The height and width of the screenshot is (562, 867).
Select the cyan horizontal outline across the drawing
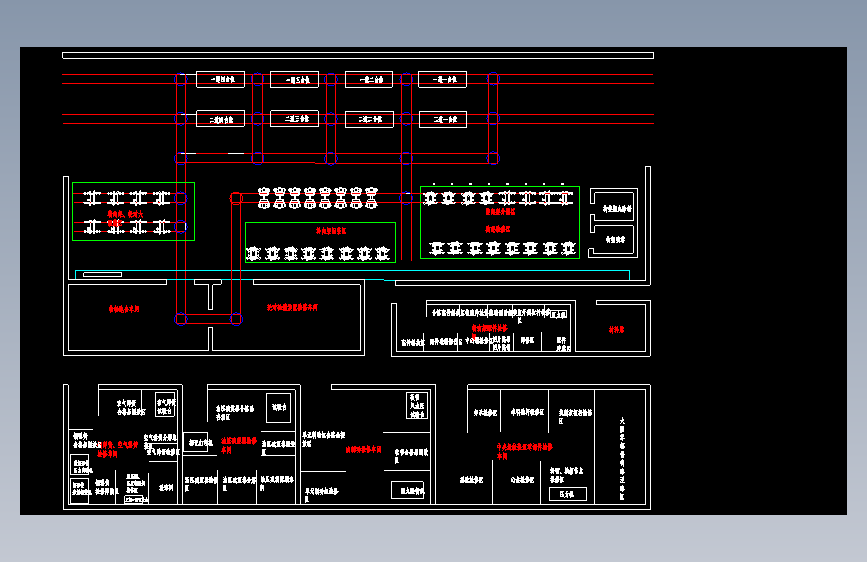[x=352, y=275]
